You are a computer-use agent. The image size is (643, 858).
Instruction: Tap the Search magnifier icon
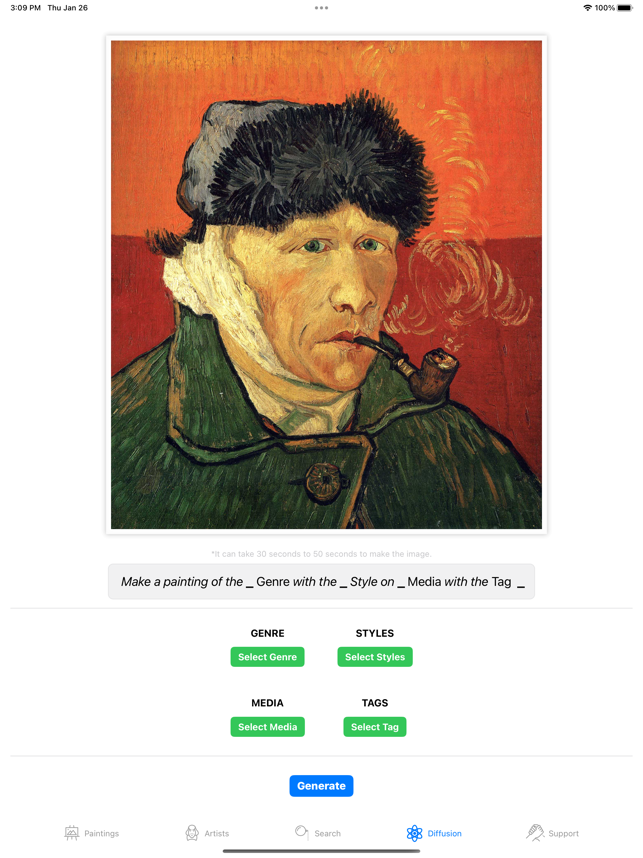(302, 832)
